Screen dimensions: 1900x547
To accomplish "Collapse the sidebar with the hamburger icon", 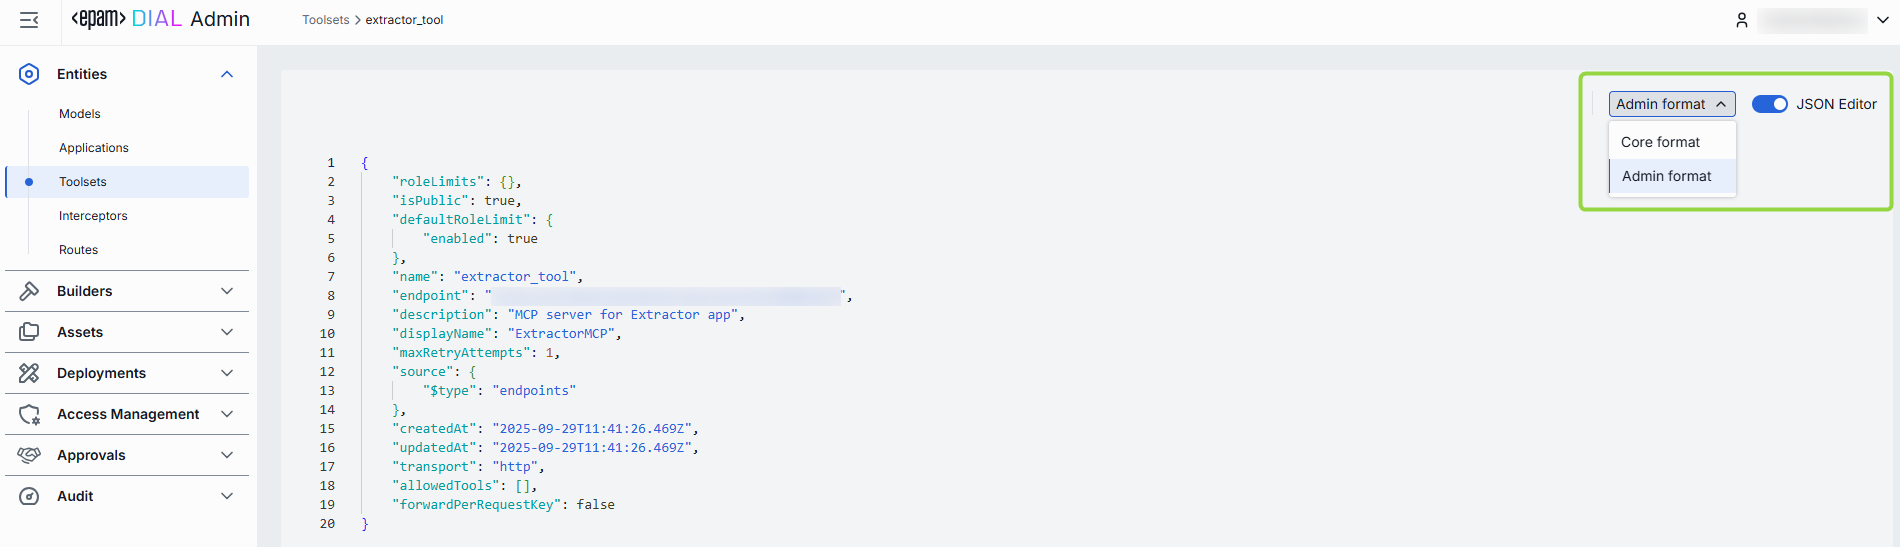I will point(29,20).
